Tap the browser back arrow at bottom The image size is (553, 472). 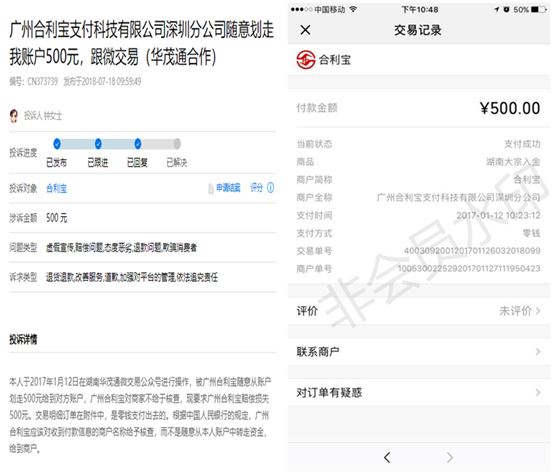387,458
